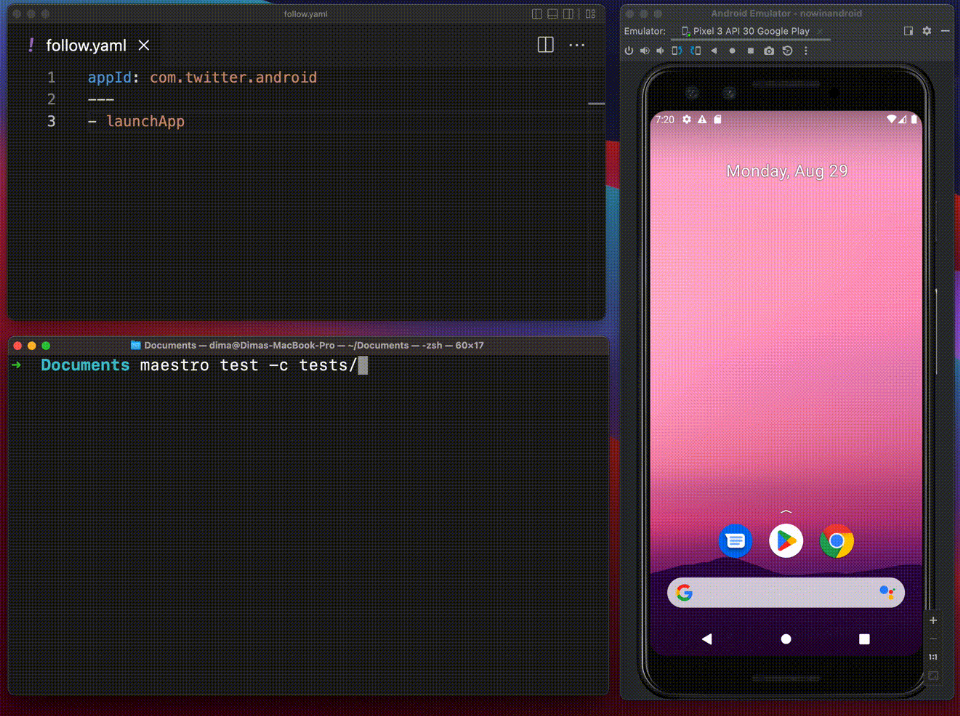Click the emulator volume down icon
This screenshot has height=716, width=960.
tap(660, 51)
